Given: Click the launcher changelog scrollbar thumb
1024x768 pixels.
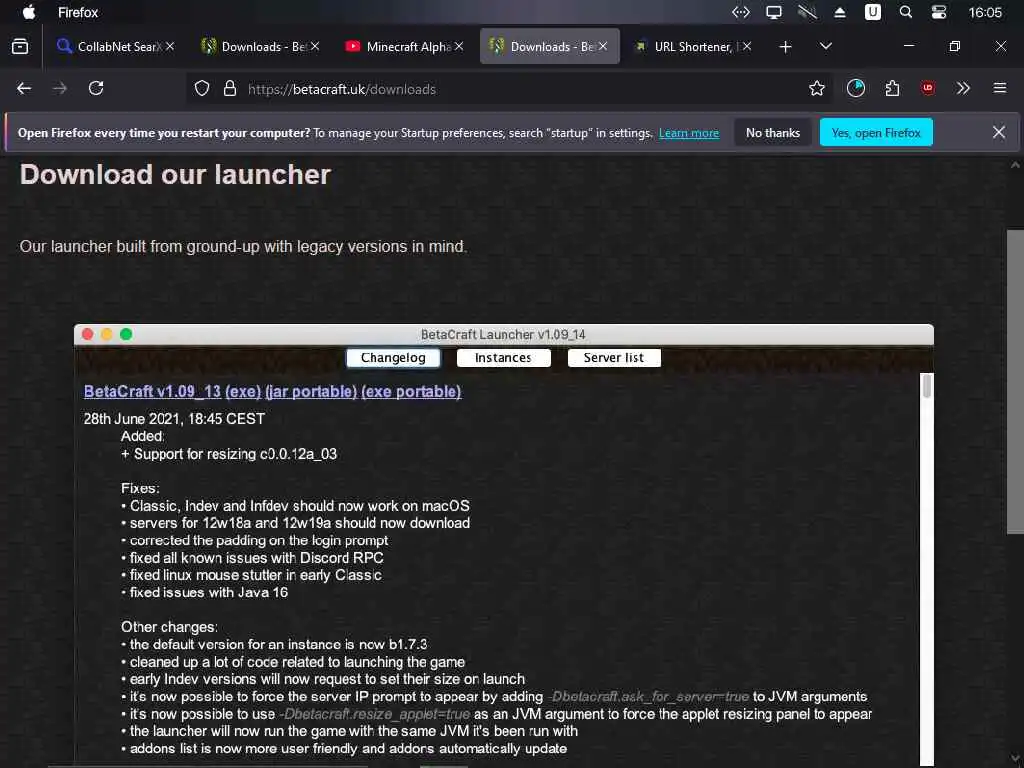Looking at the screenshot, I should 926,386.
